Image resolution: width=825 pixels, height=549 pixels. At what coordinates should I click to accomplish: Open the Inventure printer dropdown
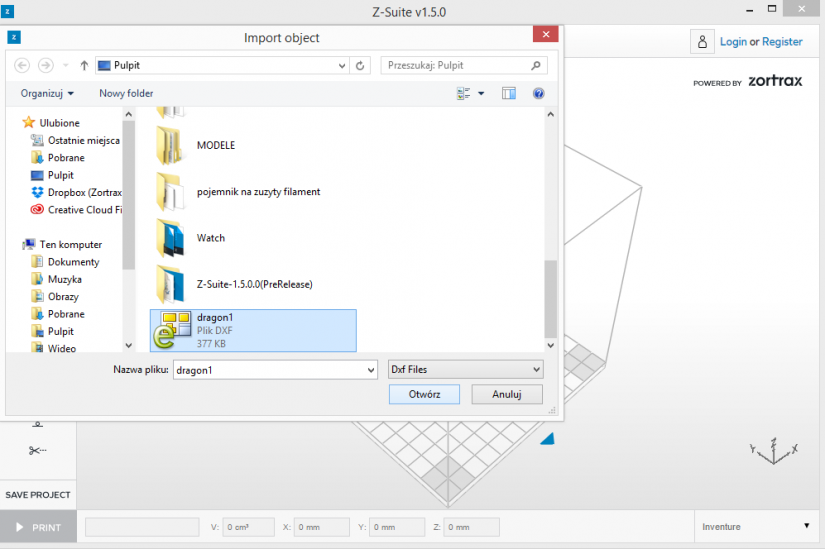click(x=756, y=526)
